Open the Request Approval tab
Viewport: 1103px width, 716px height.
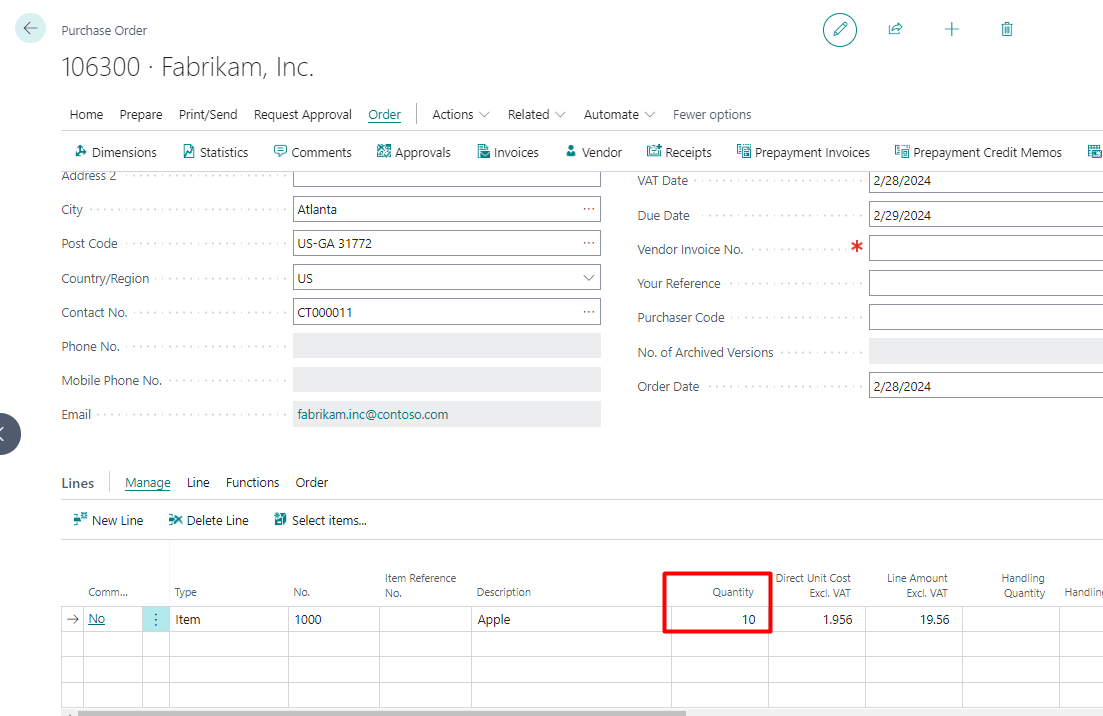[x=303, y=115]
